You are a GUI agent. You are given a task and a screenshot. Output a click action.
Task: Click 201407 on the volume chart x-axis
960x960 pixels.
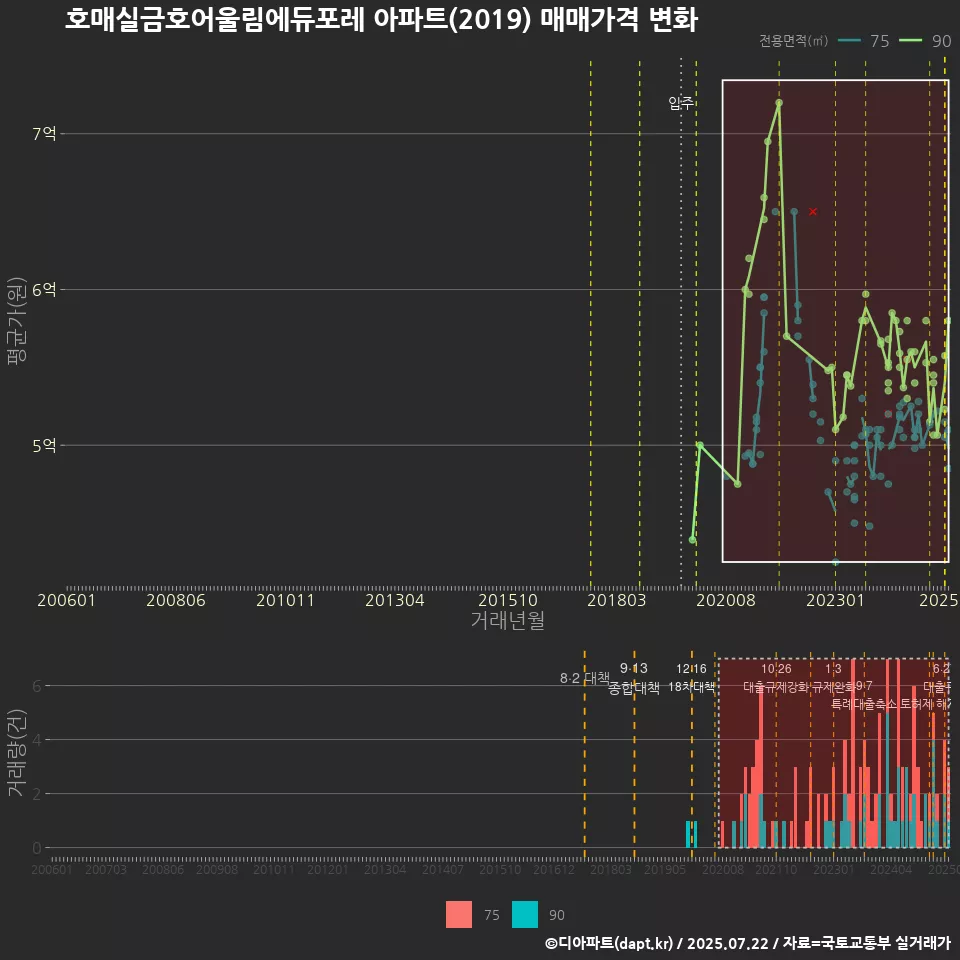(x=443, y=869)
